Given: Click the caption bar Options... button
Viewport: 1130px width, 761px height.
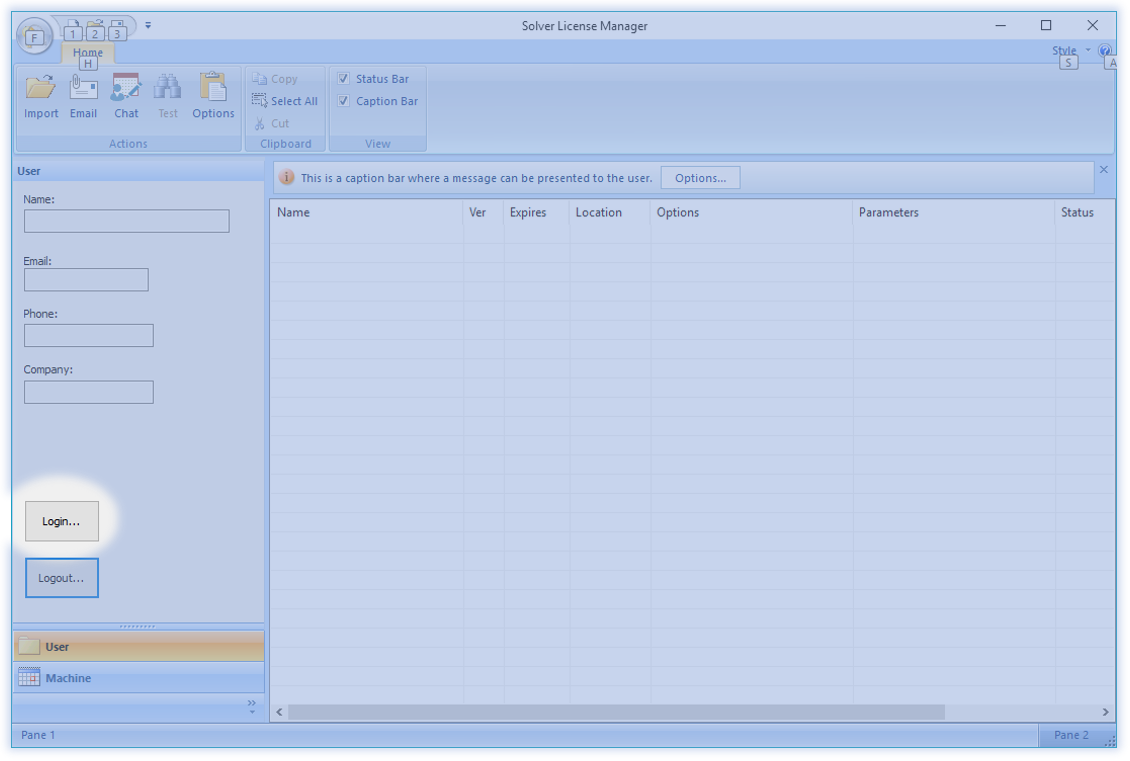Looking at the screenshot, I should coord(700,178).
